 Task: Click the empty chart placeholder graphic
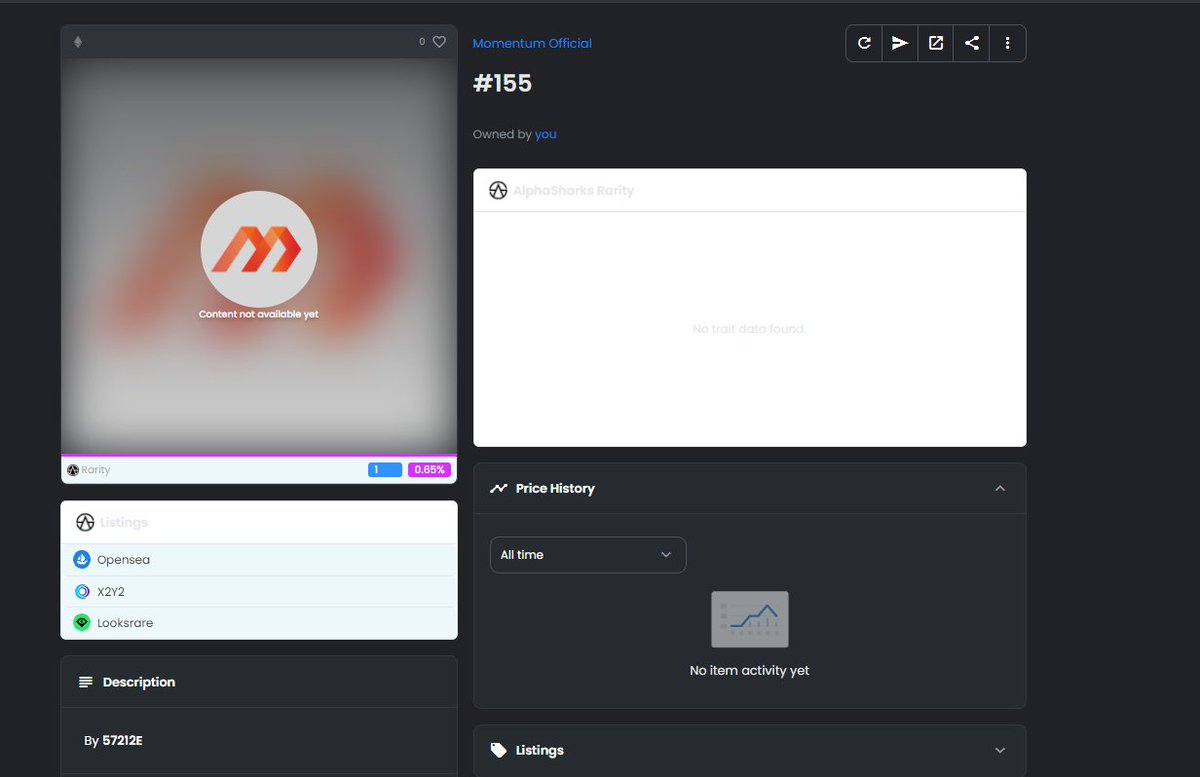[750, 619]
